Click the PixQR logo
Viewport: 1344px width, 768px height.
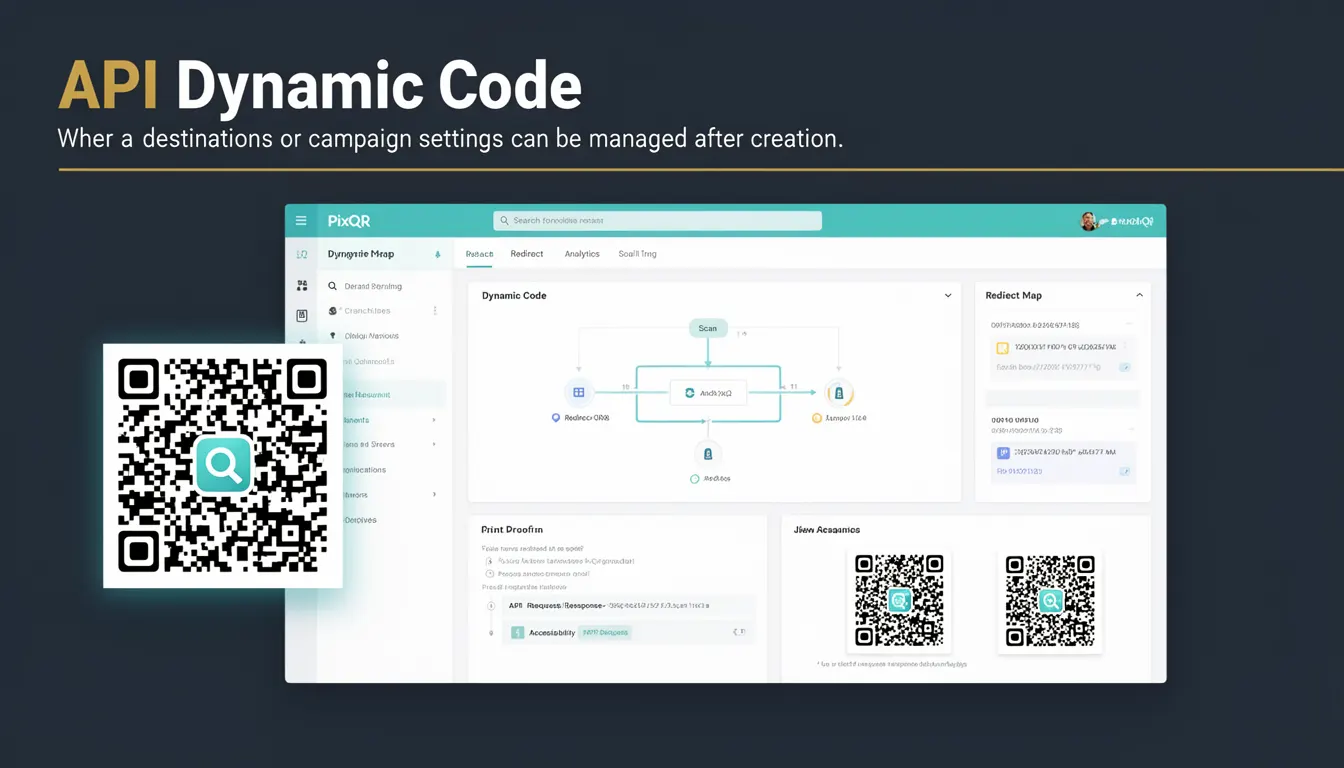coord(348,221)
